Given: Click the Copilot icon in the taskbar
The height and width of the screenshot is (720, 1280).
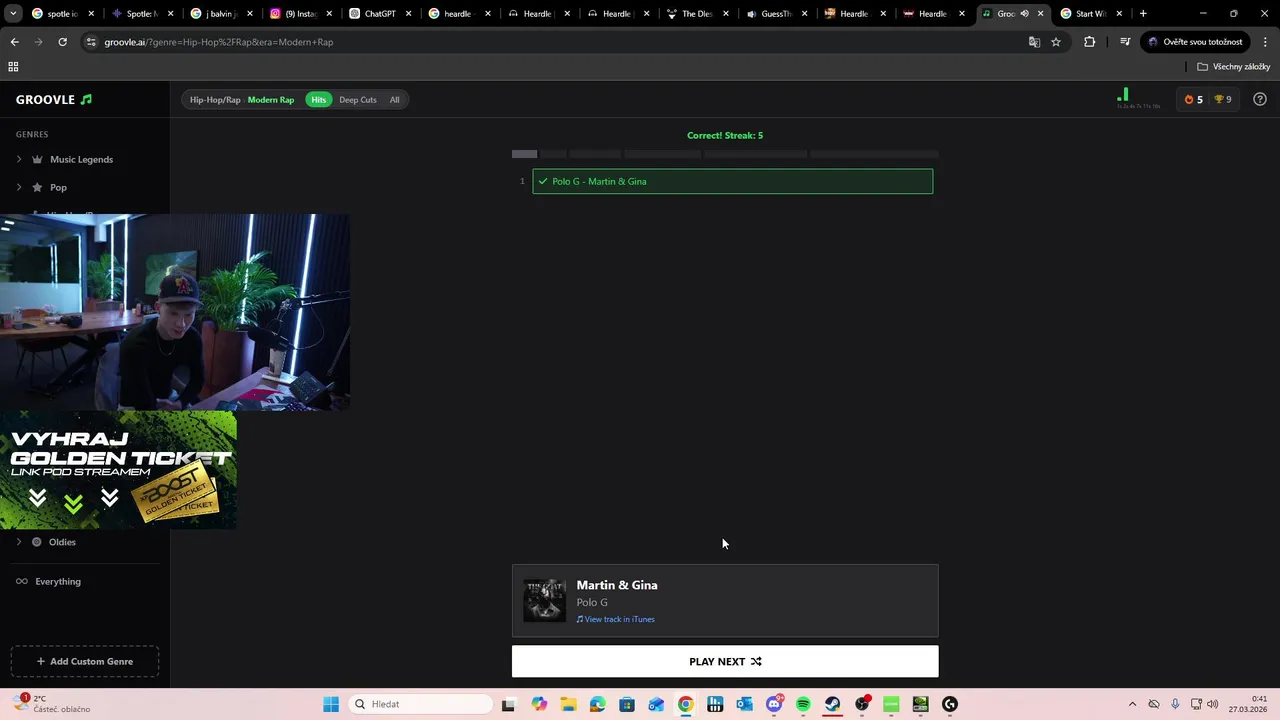Looking at the screenshot, I should coord(539,704).
